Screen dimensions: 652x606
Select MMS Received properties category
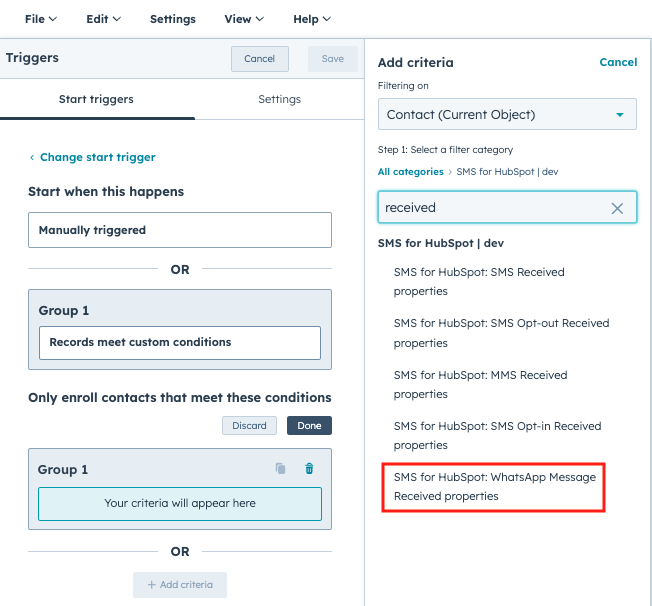click(480, 385)
